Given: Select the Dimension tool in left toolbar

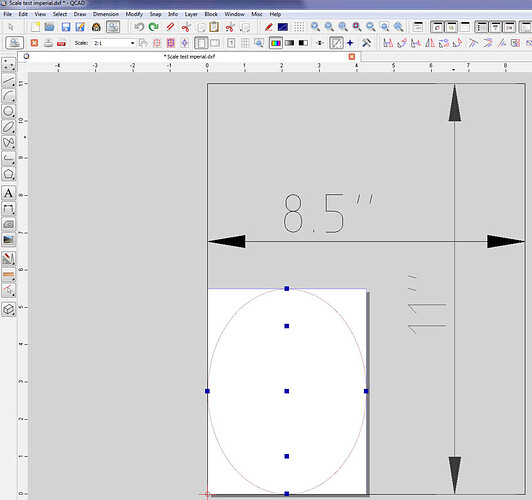Looking at the screenshot, I should tap(8, 208).
